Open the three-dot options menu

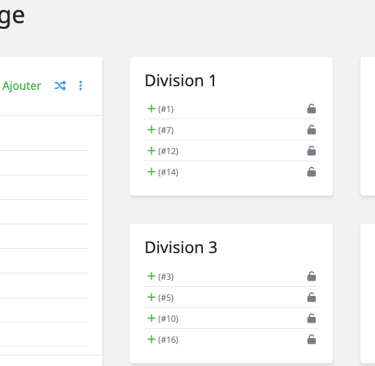[x=80, y=86]
